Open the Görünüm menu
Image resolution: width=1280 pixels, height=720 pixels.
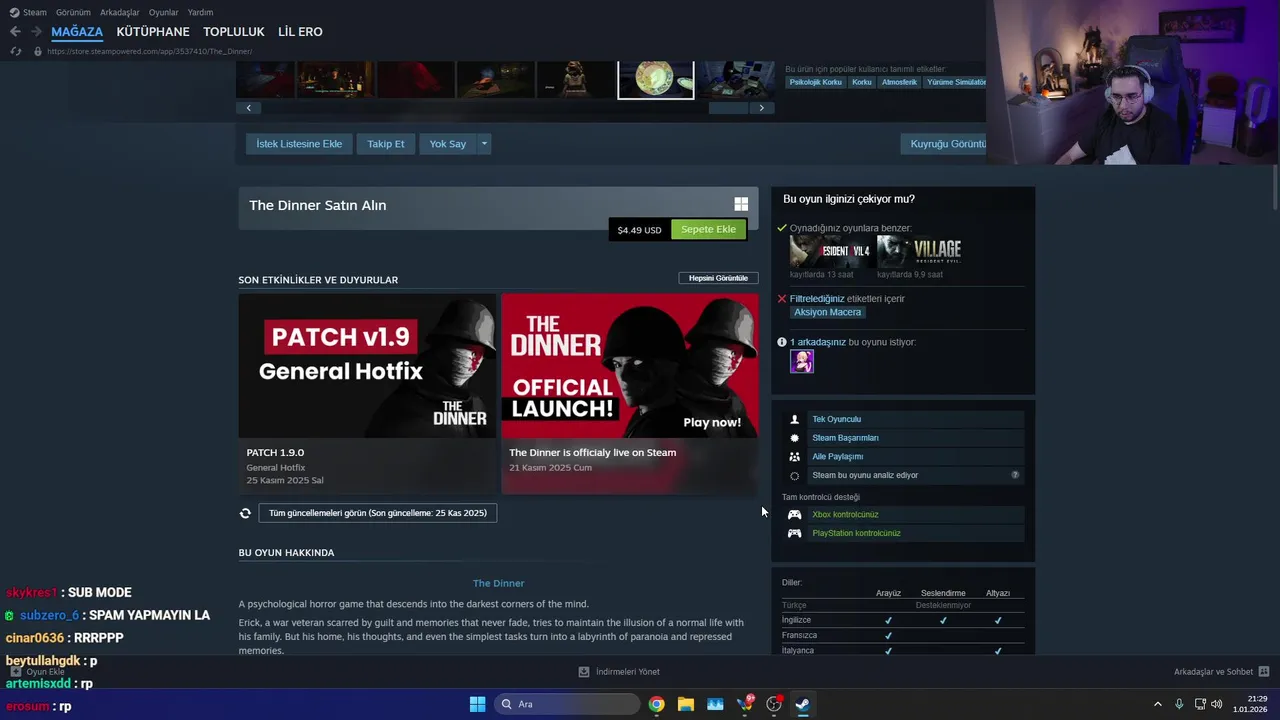pyautogui.click(x=73, y=12)
